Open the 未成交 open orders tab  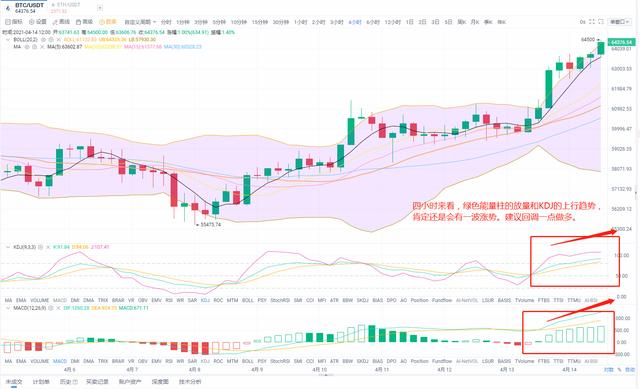[x=13, y=382]
